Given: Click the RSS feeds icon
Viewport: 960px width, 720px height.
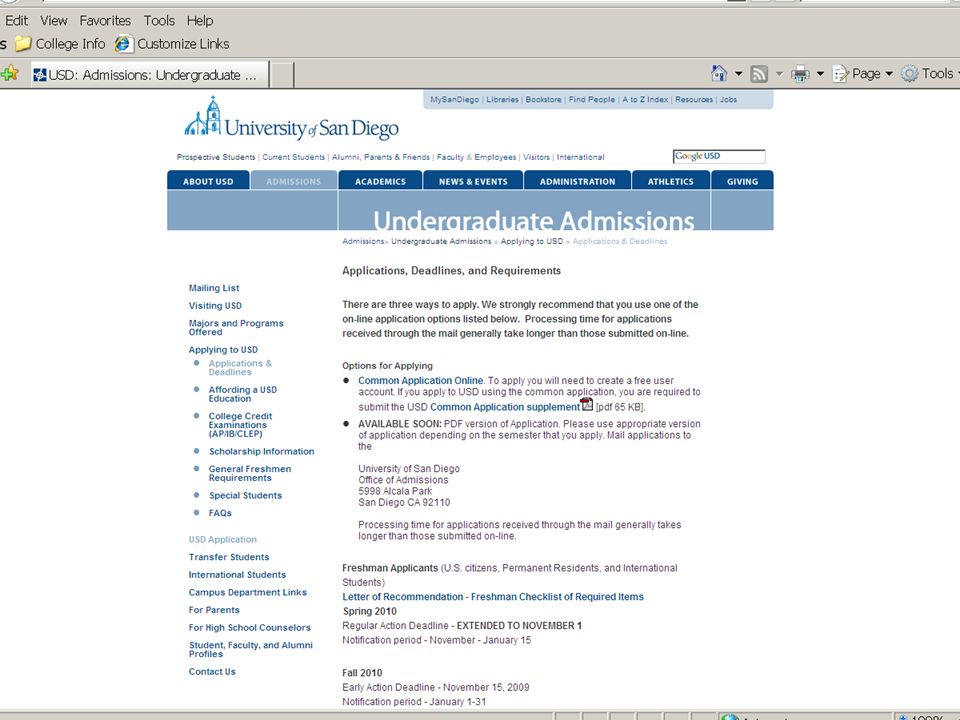Looking at the screenshot, I should pyautogui.click(x=759, y=74).
